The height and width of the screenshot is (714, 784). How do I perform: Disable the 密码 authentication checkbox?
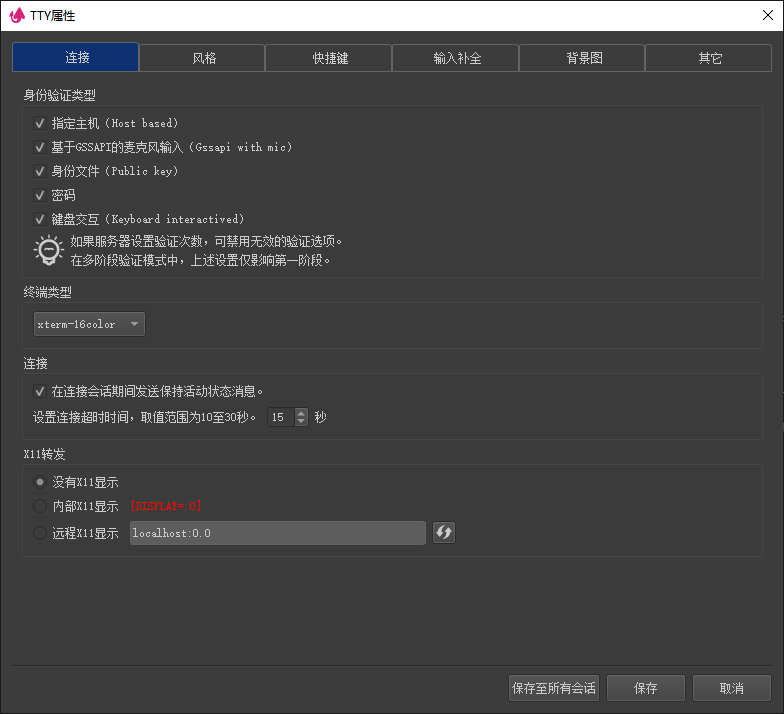40,195
